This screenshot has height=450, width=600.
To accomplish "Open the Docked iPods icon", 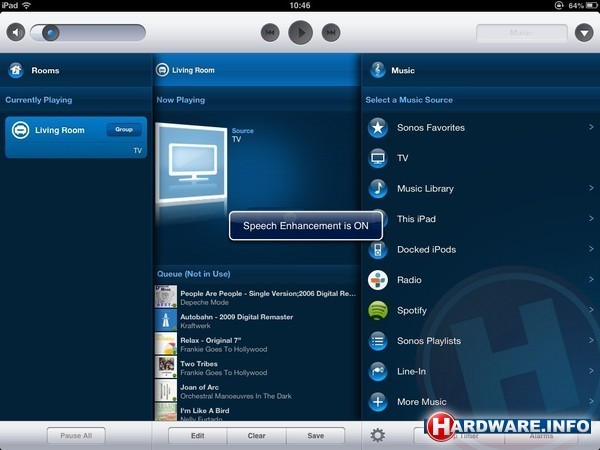I will 378,249.
